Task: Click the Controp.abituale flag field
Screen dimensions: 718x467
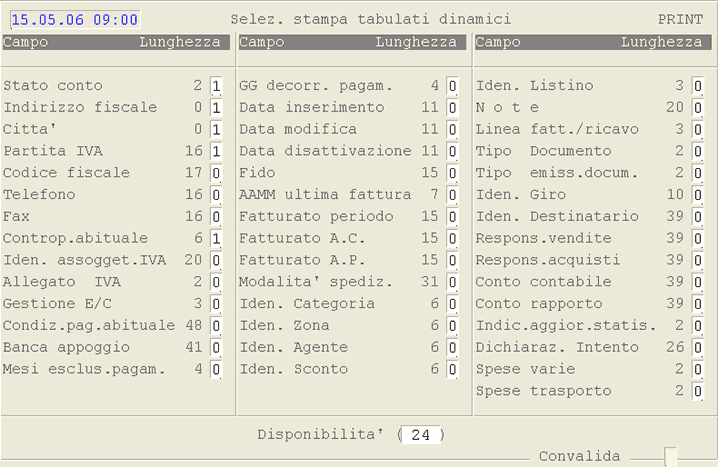Action: (216, 239)
